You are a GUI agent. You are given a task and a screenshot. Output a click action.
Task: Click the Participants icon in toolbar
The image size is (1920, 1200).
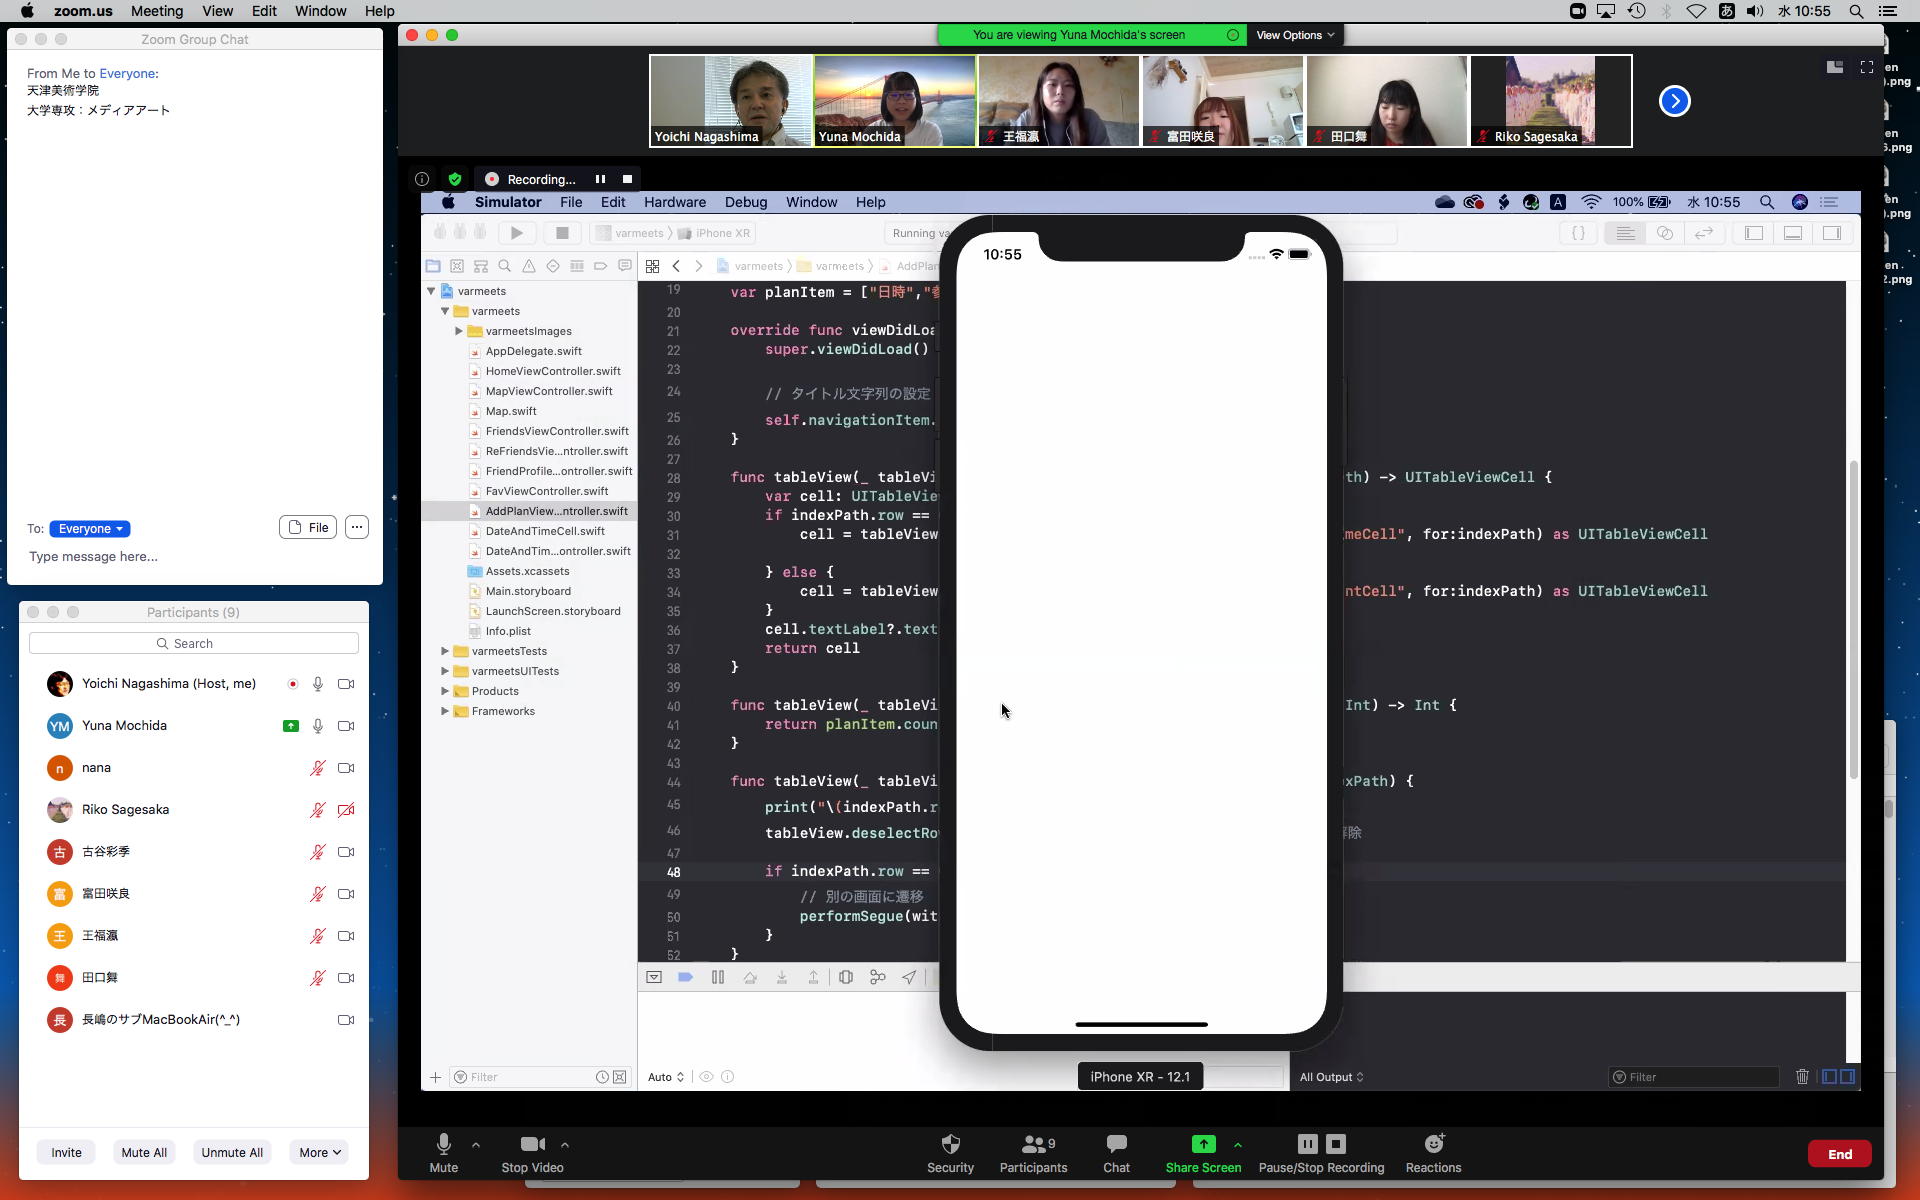coord(1033,1144)
